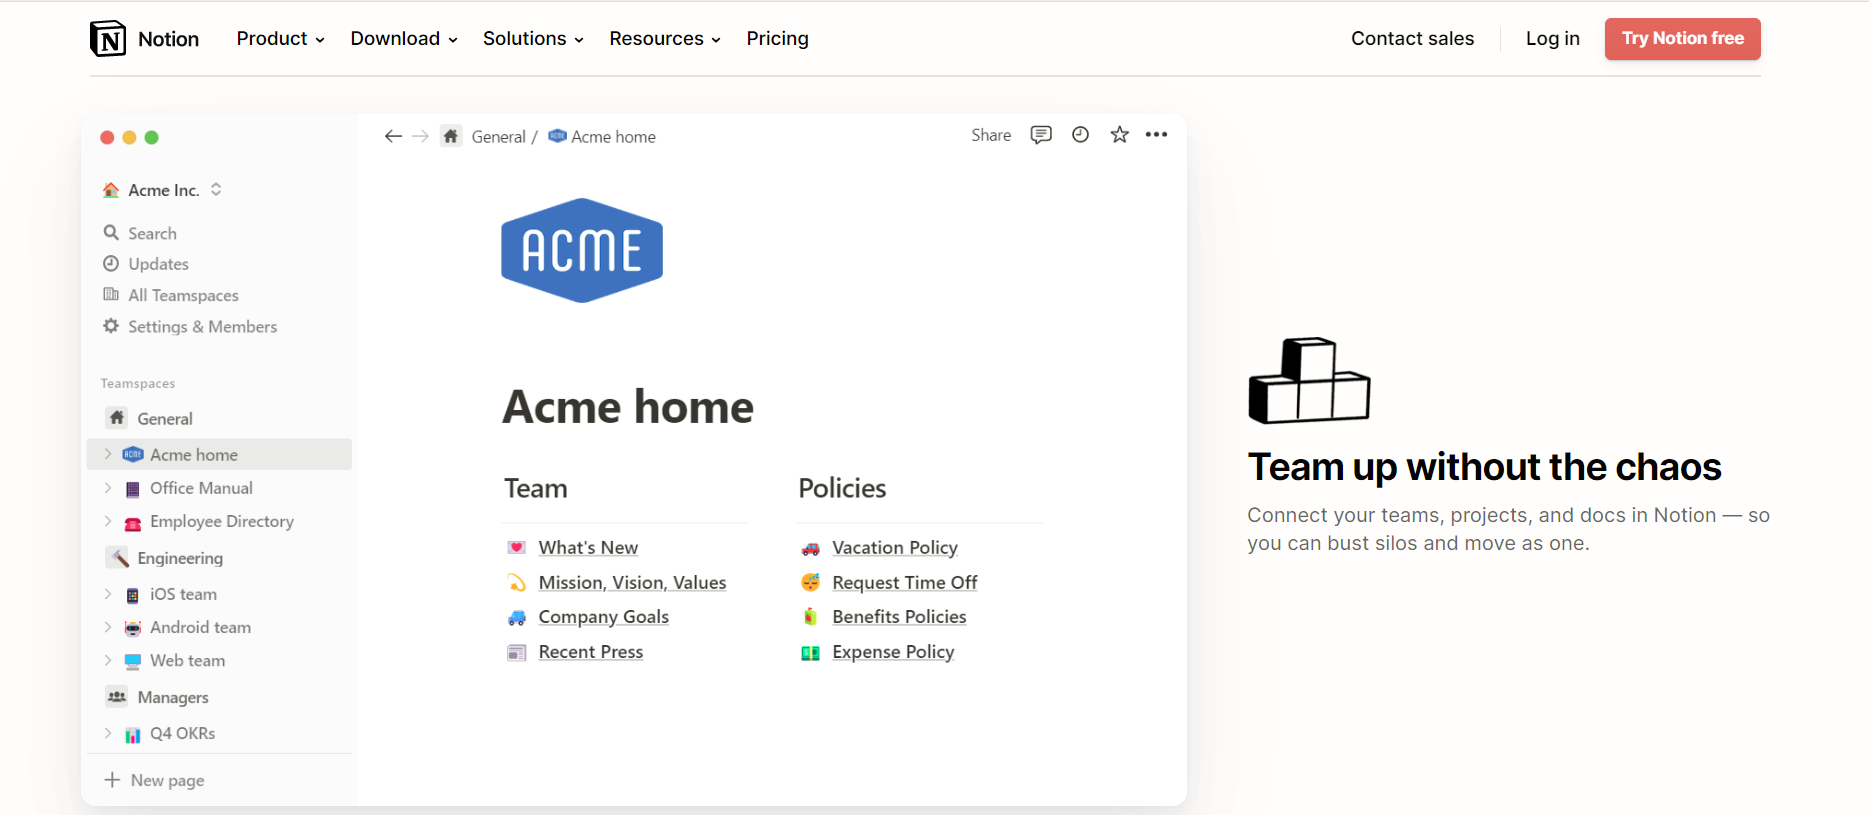Open the Expense Policy link
Screen dimensions: 1869x815
pos(893,652)
